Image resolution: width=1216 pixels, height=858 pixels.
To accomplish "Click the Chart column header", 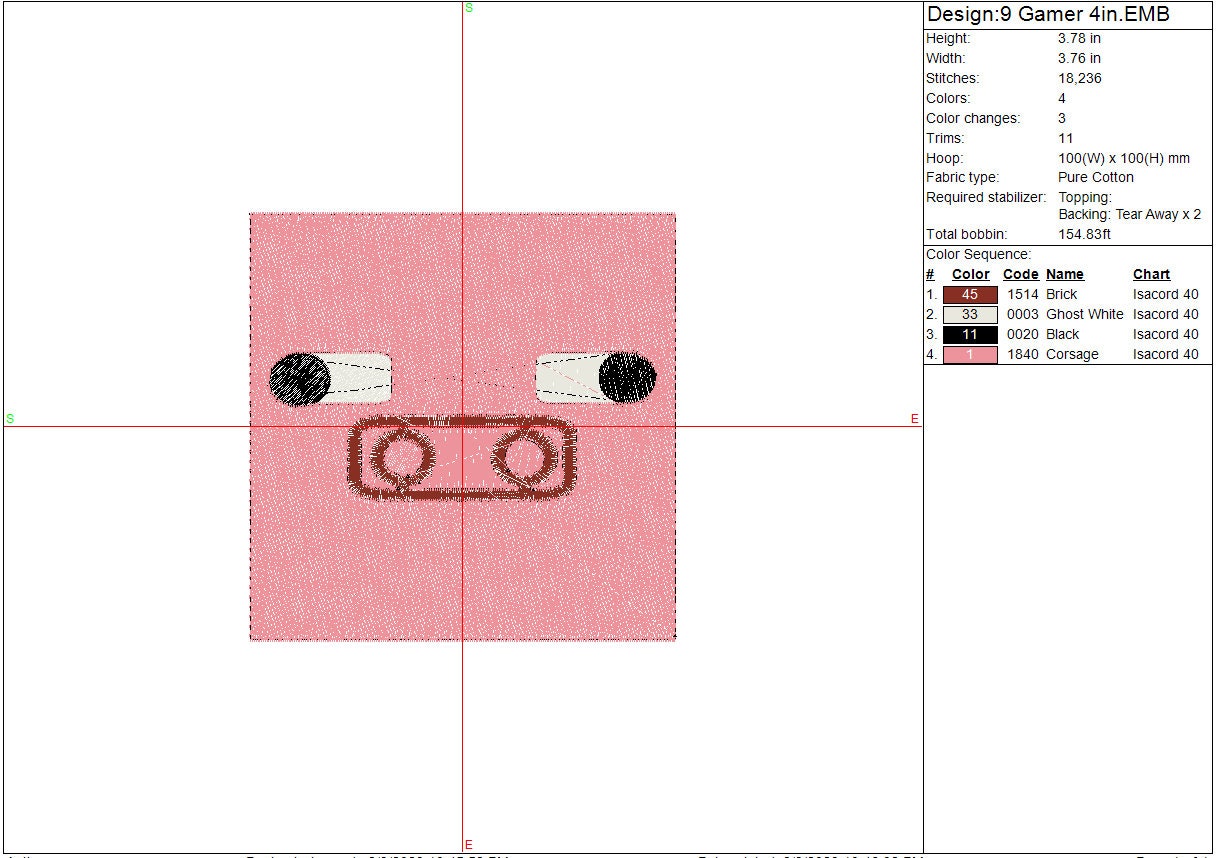I will pos(1151,275).
